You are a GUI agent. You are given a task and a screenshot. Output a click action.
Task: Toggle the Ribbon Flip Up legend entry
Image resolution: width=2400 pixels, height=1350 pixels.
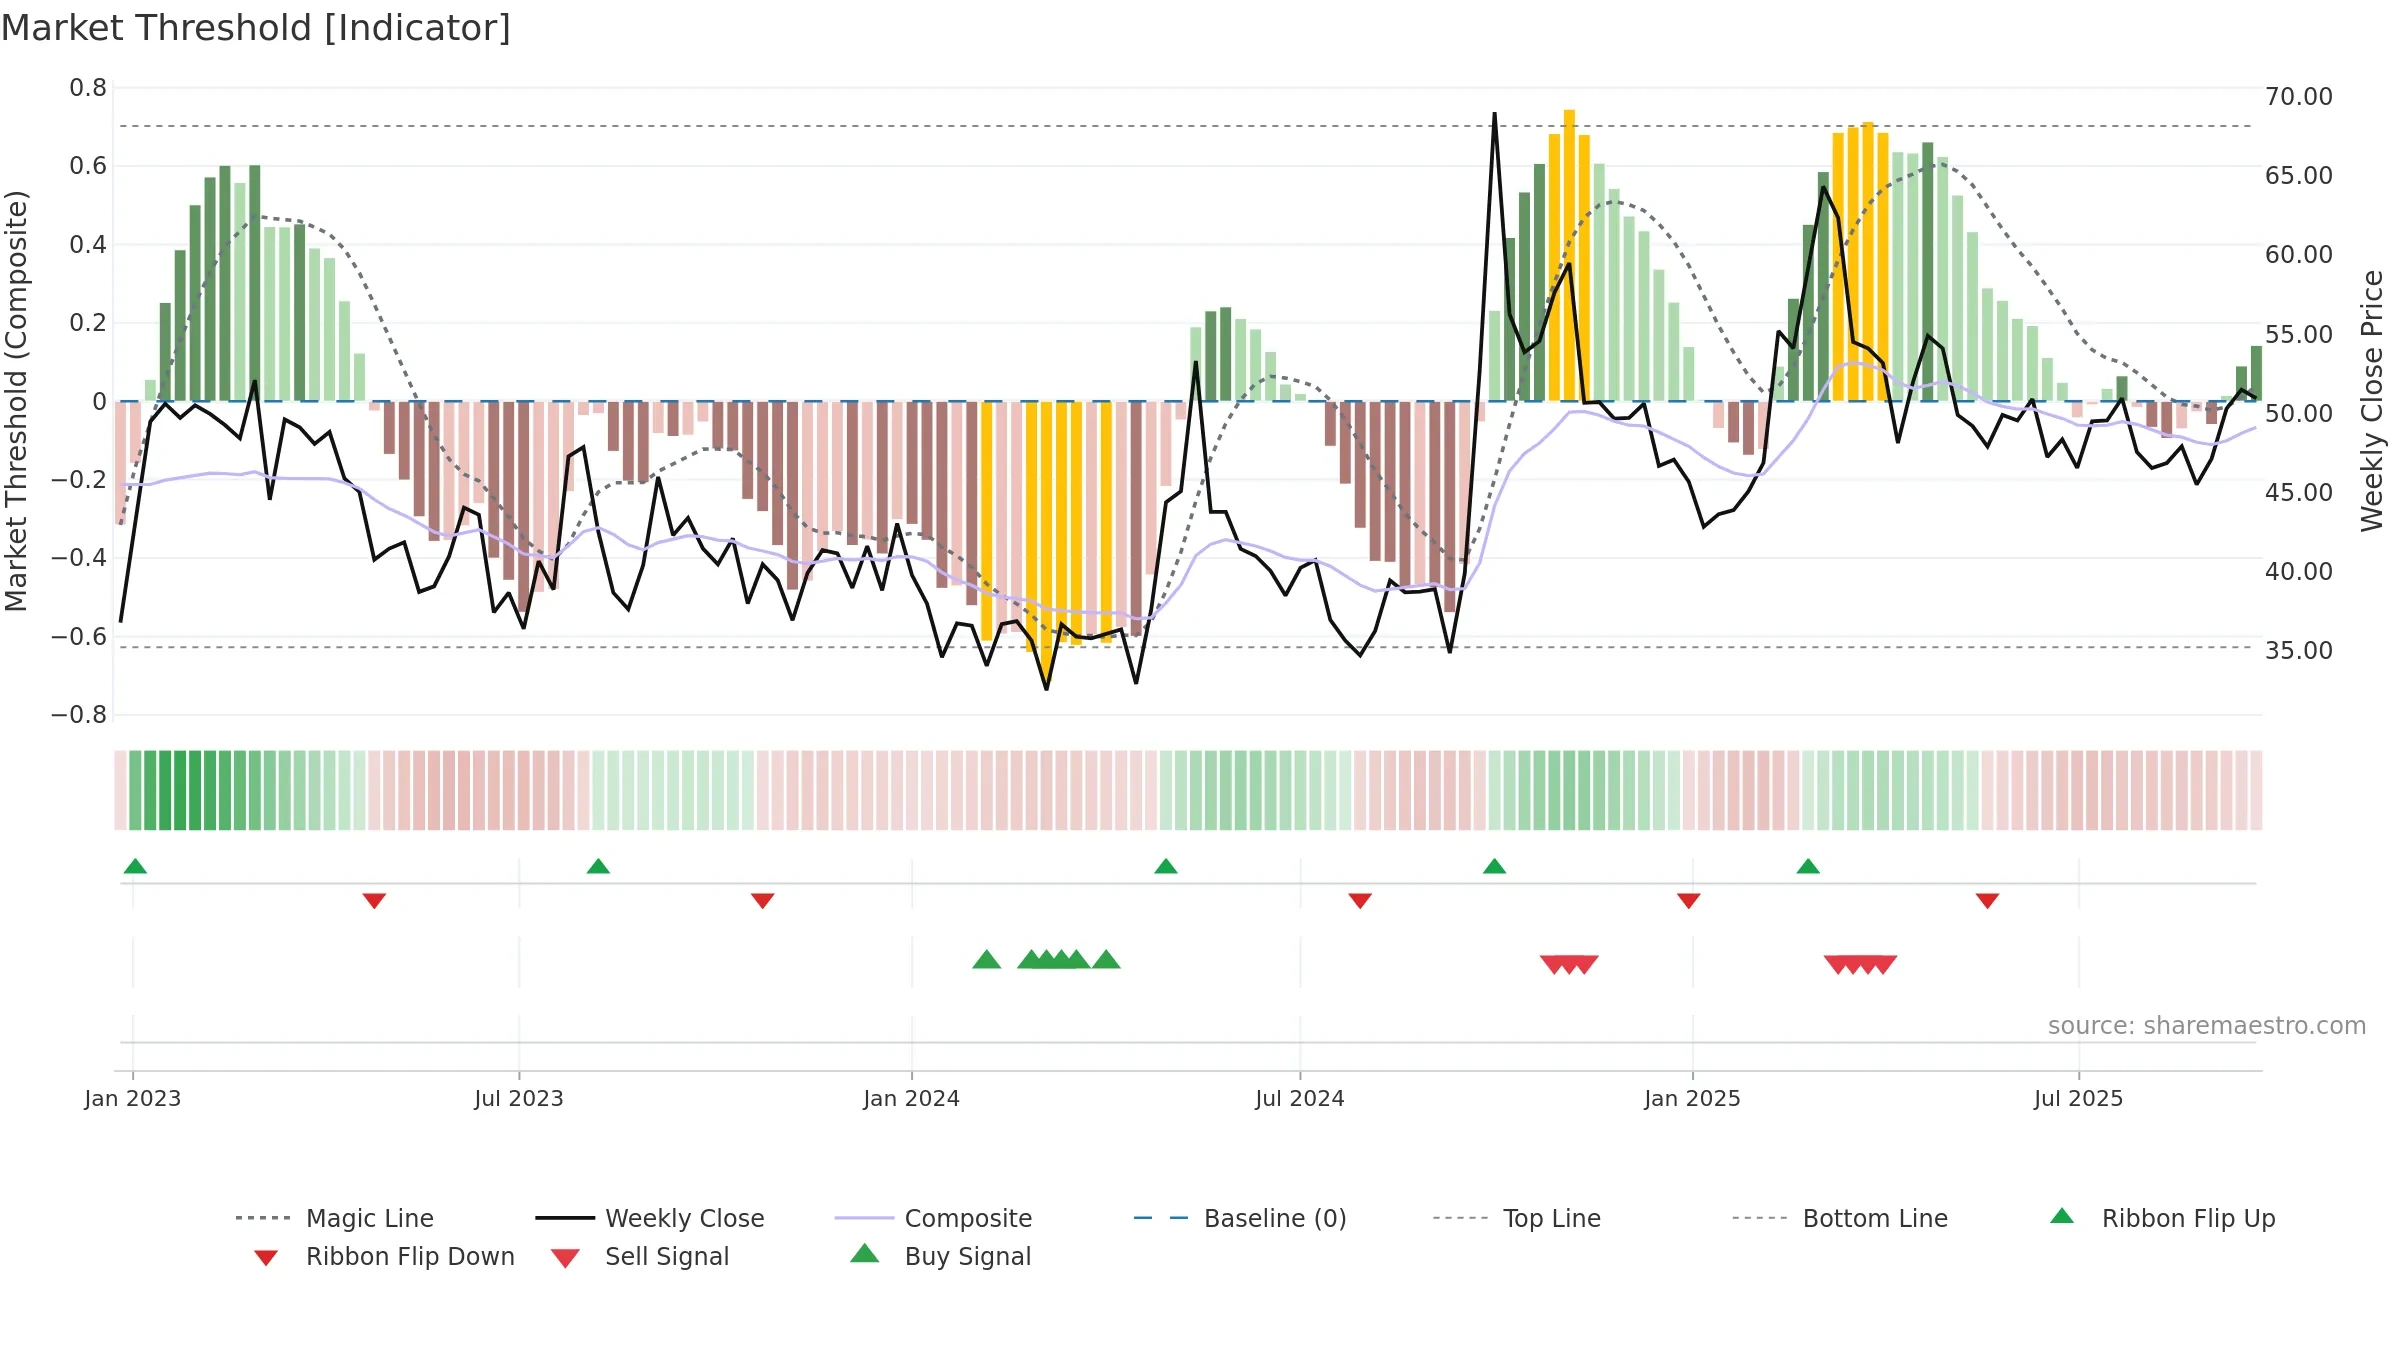tap(2162, 1218)
